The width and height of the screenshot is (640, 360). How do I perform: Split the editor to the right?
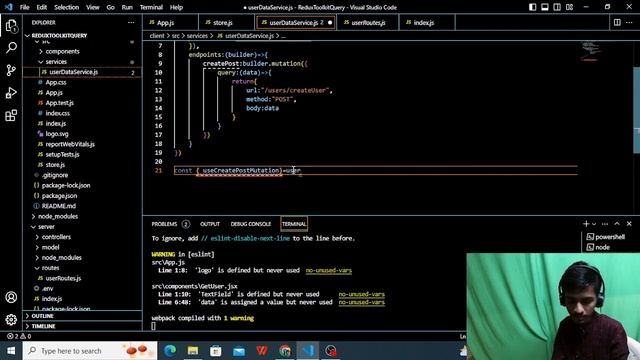617,22
